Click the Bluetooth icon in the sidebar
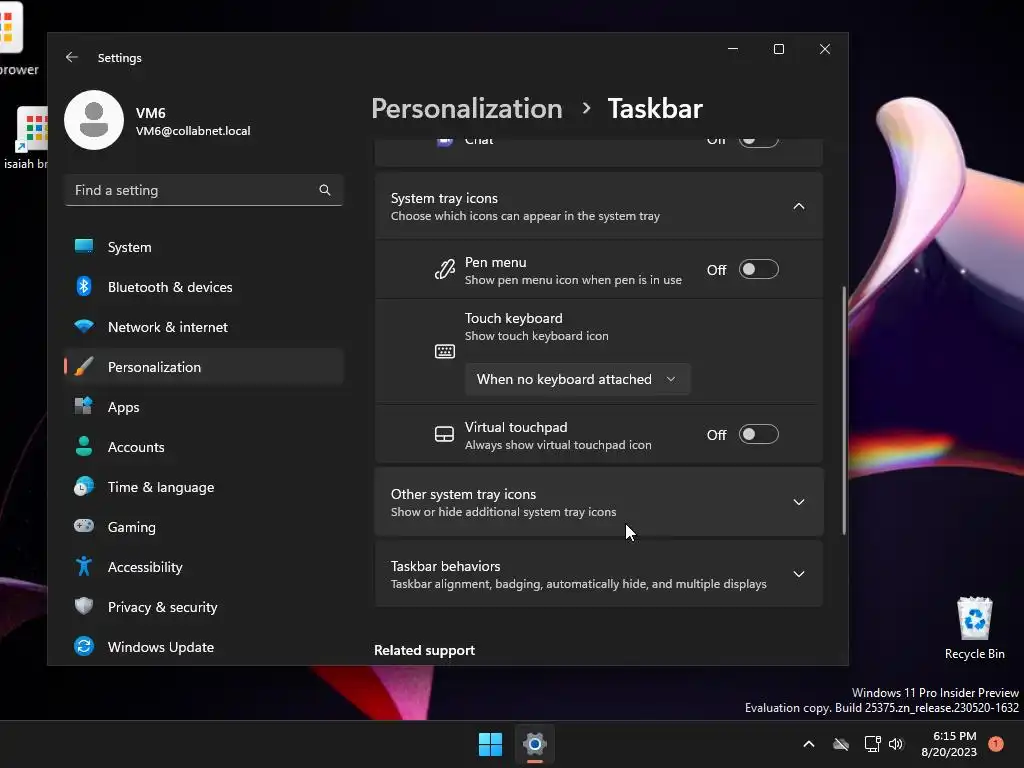This screenshot has height=768, width=1024. tap(84, 286)
